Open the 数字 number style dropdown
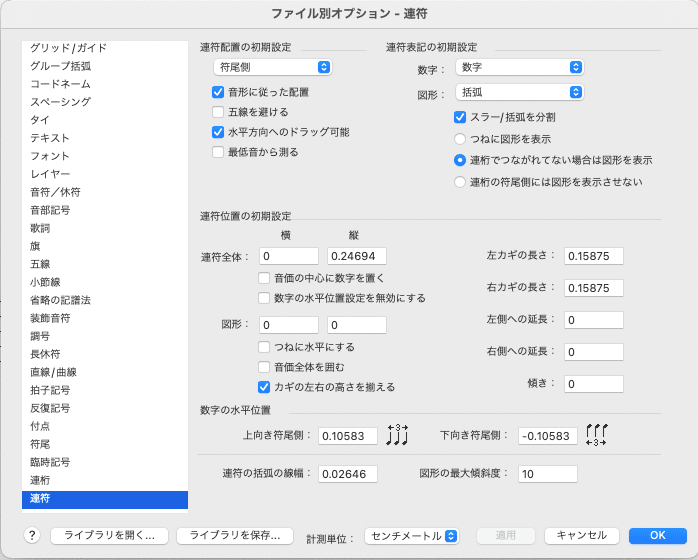Image resolution: width=698 pixels, height=560 pixels. coord(519,67)
